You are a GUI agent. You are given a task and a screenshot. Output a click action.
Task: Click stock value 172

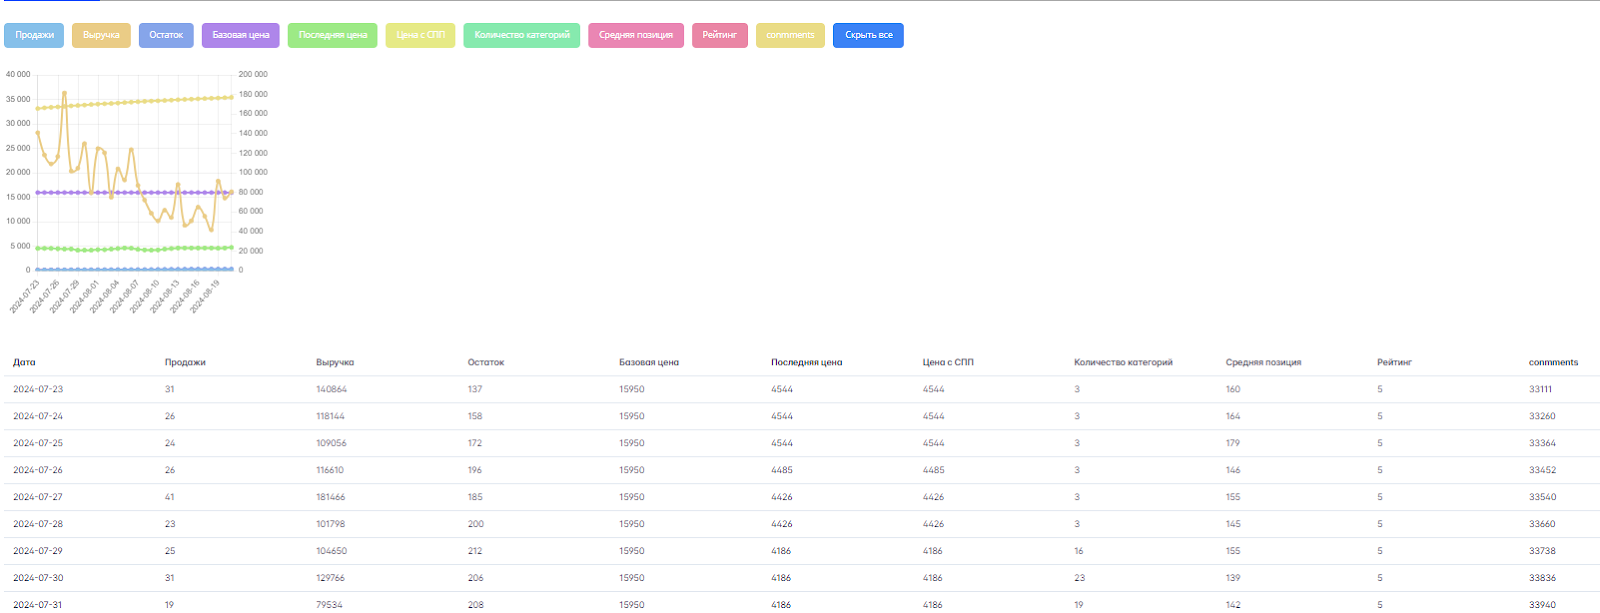[475, 443]
